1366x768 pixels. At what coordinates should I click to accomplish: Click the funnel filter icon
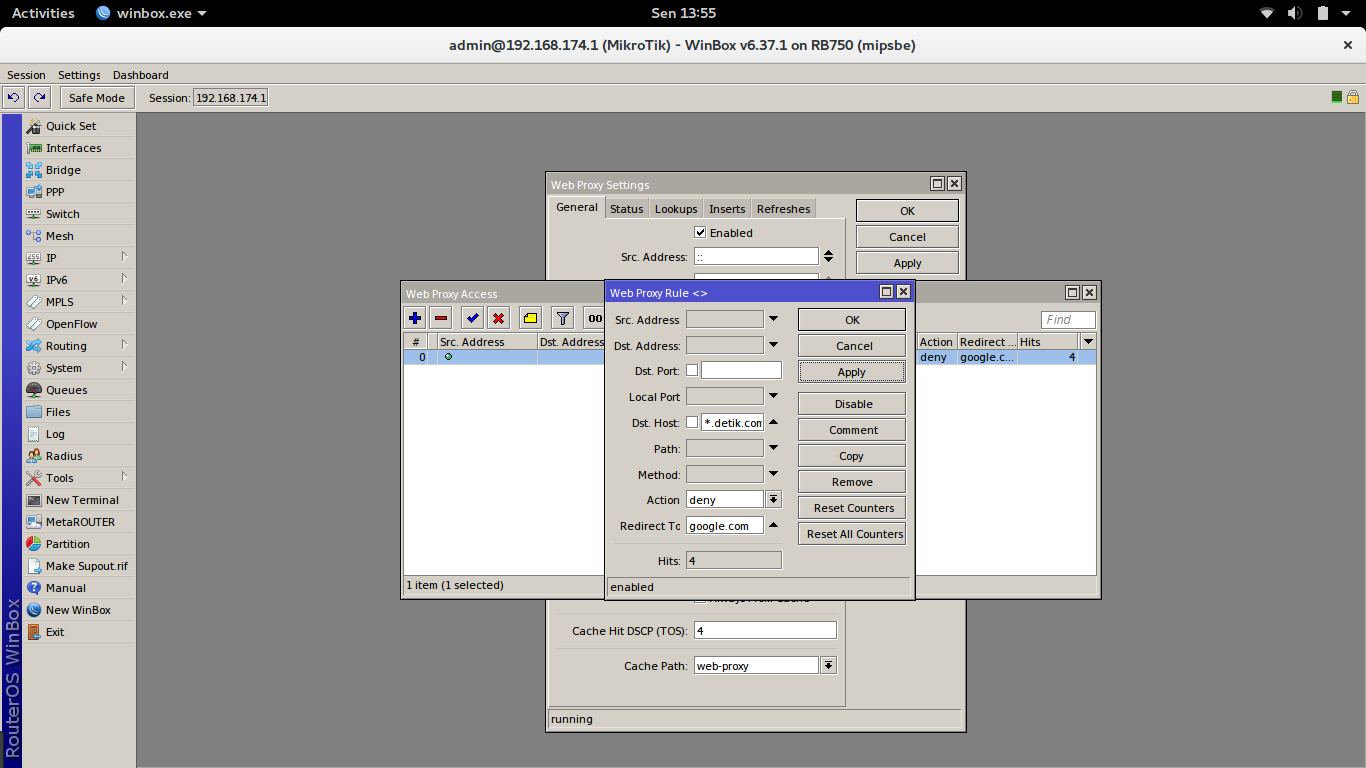pos(563,318)
